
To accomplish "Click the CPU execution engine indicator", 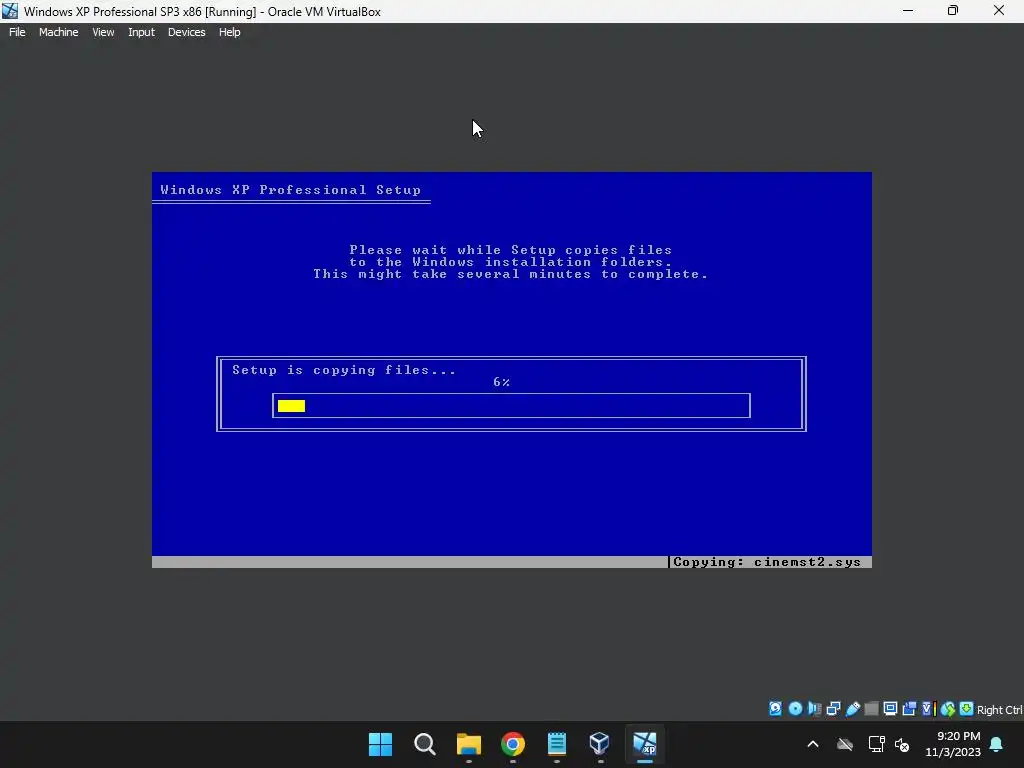I will pyautogui.click(x=928, y=709).
